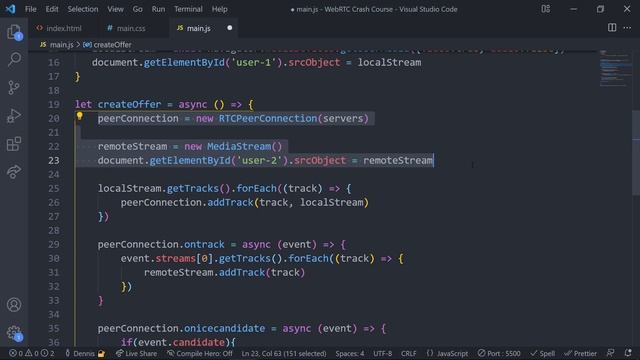Click line number 19 in gutter

click(53, 104)
